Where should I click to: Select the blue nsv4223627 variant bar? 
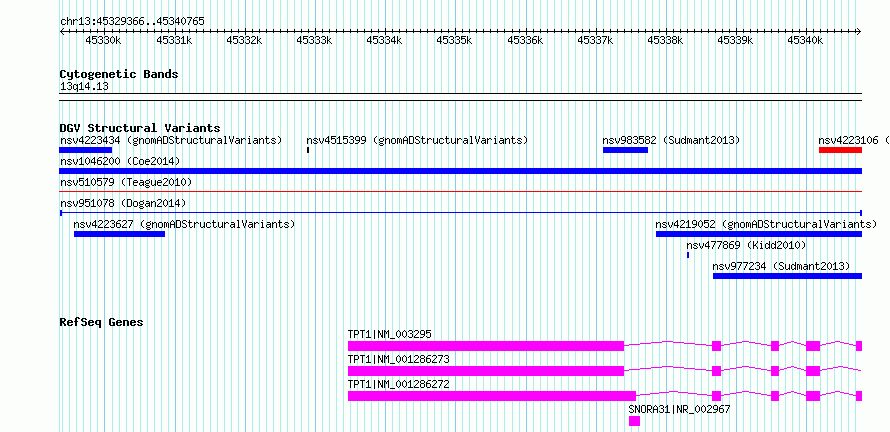click(x=119, y=233)
